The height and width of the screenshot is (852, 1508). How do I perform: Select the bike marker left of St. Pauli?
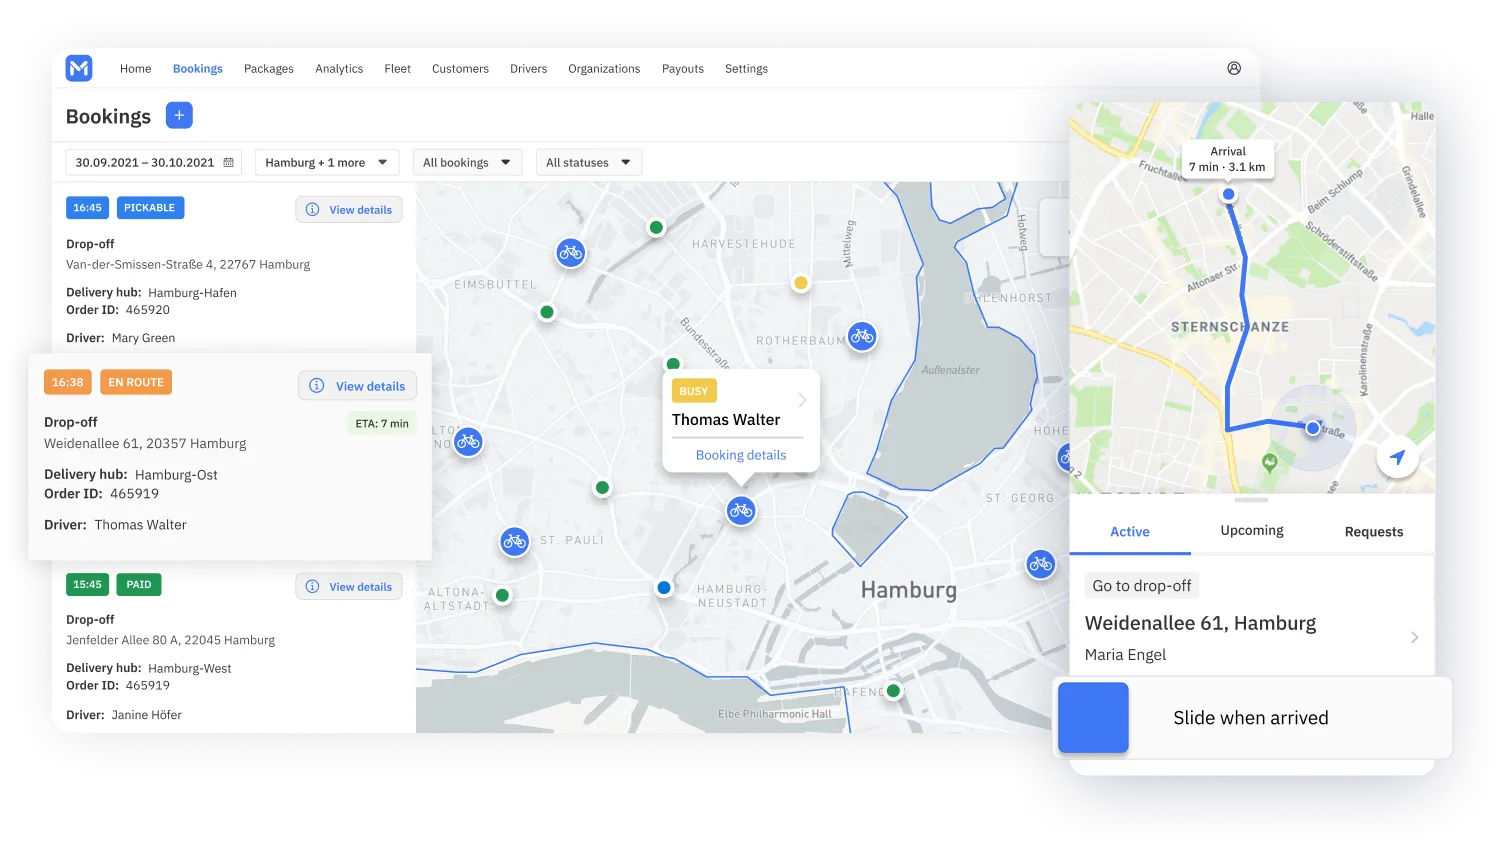pyautogui.click(x=515, y=542)
